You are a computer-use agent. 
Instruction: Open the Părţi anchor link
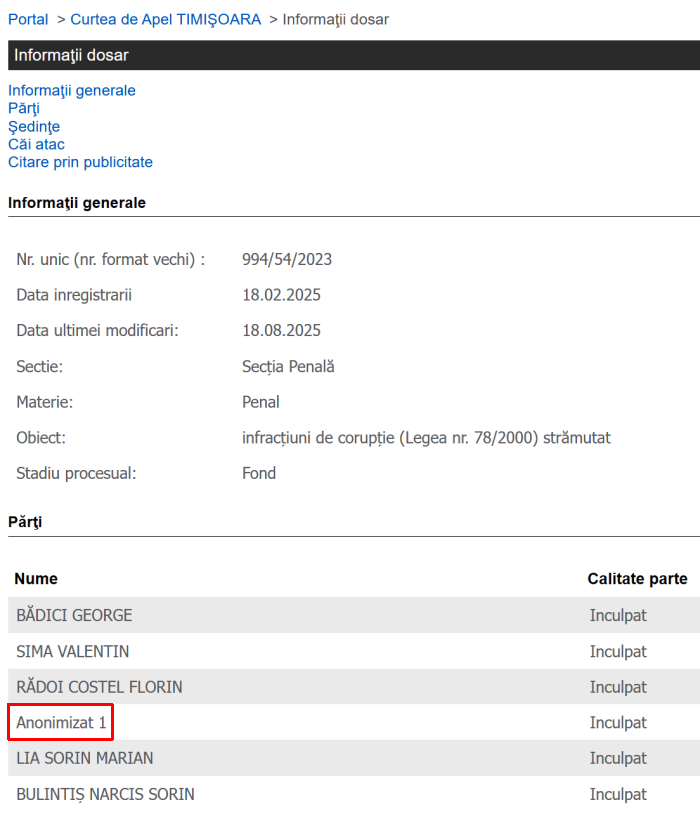[24, 109]
